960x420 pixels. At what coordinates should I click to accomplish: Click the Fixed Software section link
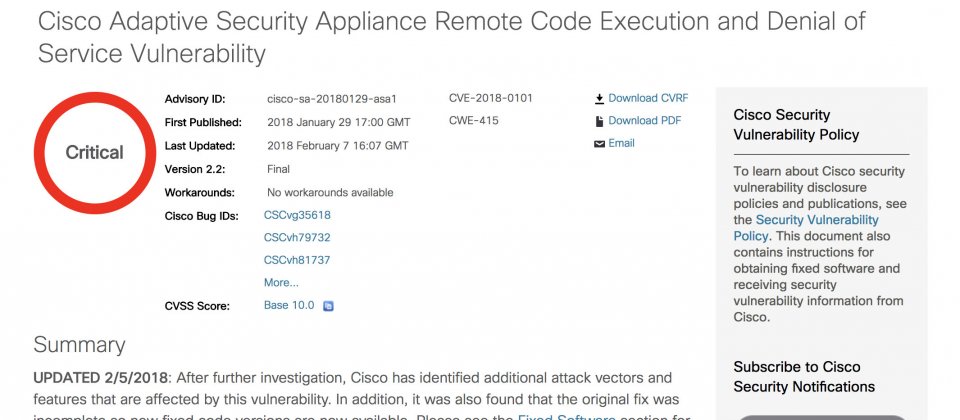pyautogui.click(x=566, y=418)
